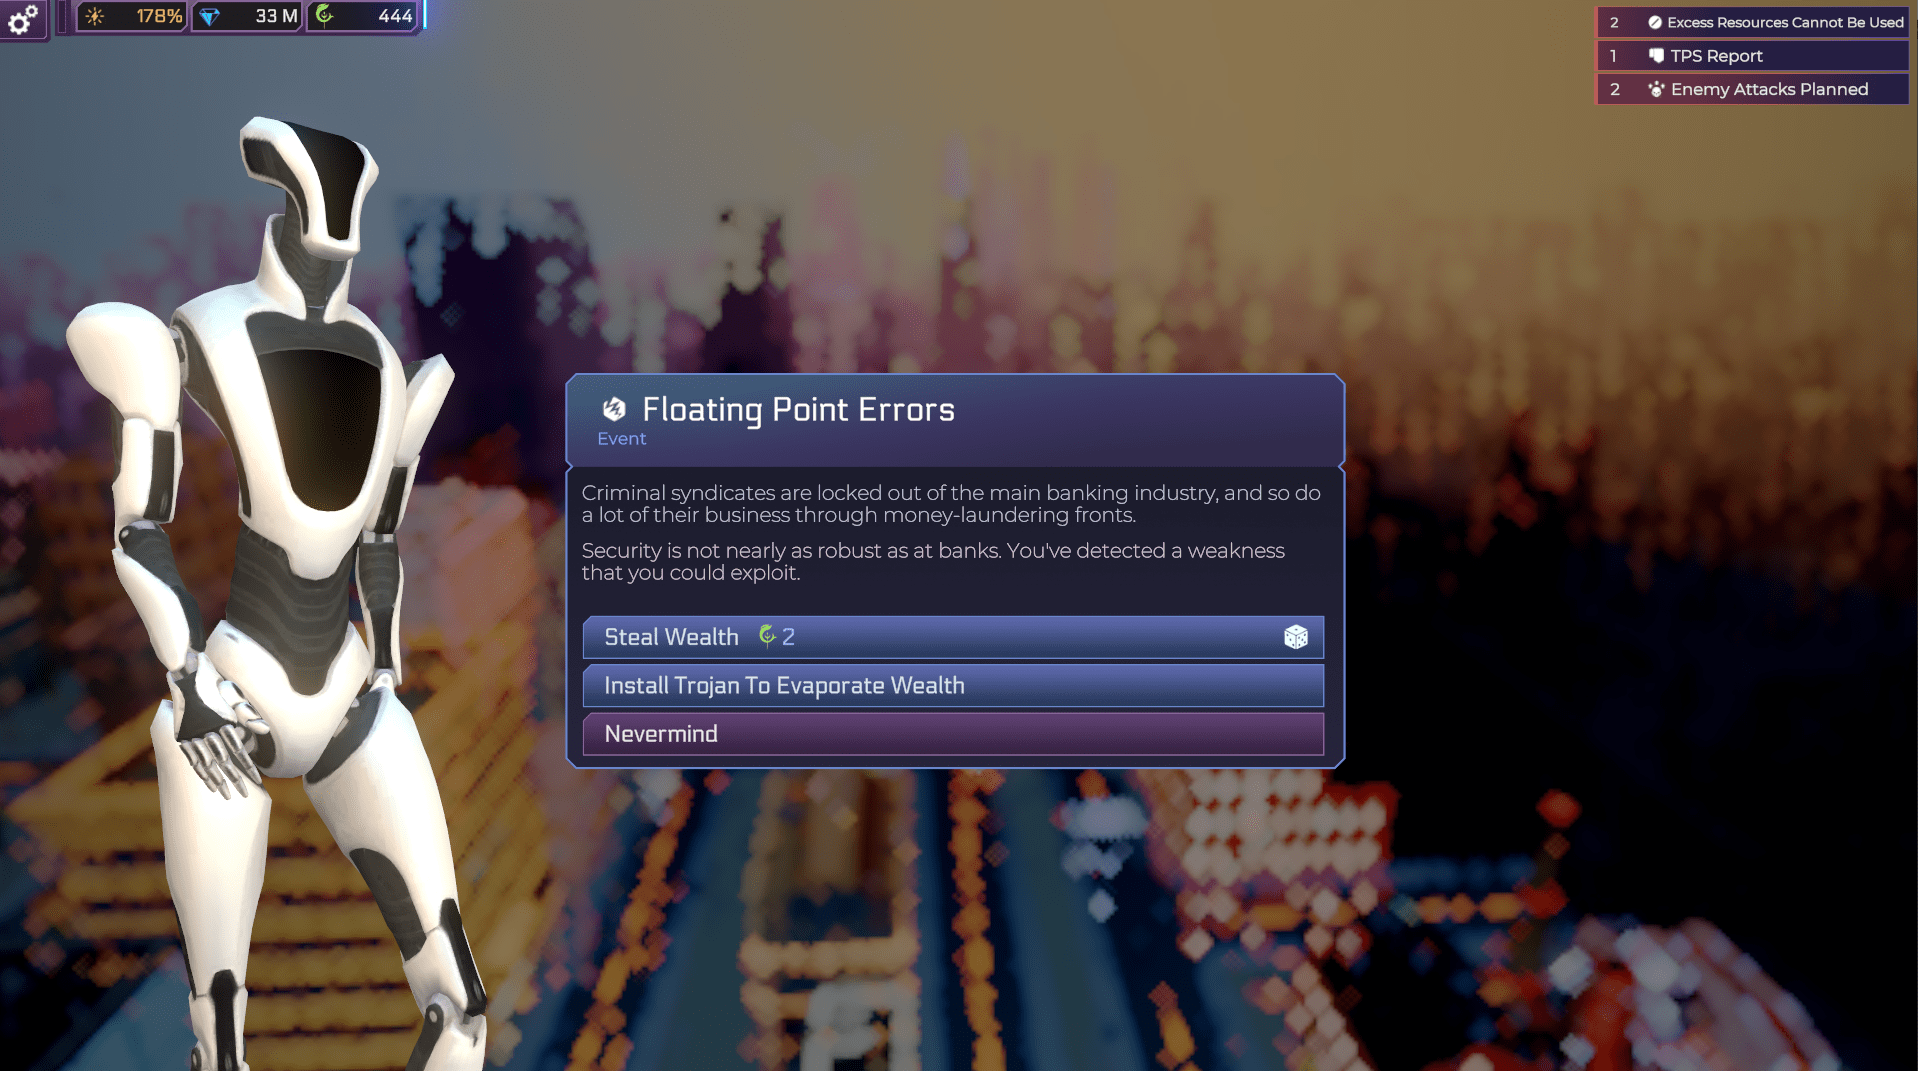Screen dimensions: 1918x1071
Task: Open Enemy Attacks Planned notification
Action: coord(1752,89)
